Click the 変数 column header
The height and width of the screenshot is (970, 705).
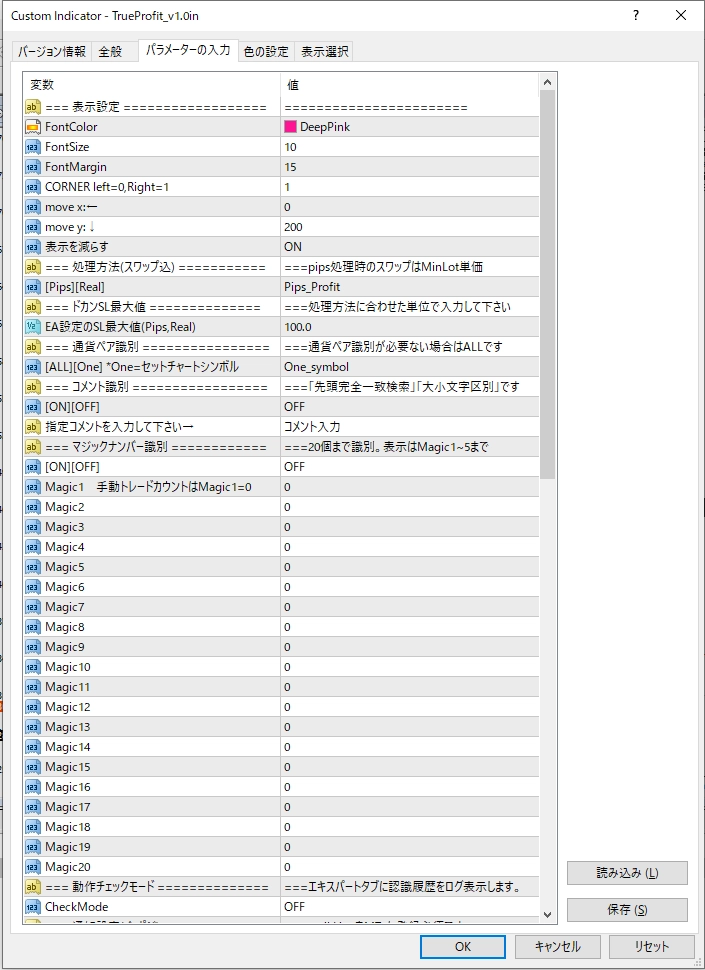[x=152, y=85]
